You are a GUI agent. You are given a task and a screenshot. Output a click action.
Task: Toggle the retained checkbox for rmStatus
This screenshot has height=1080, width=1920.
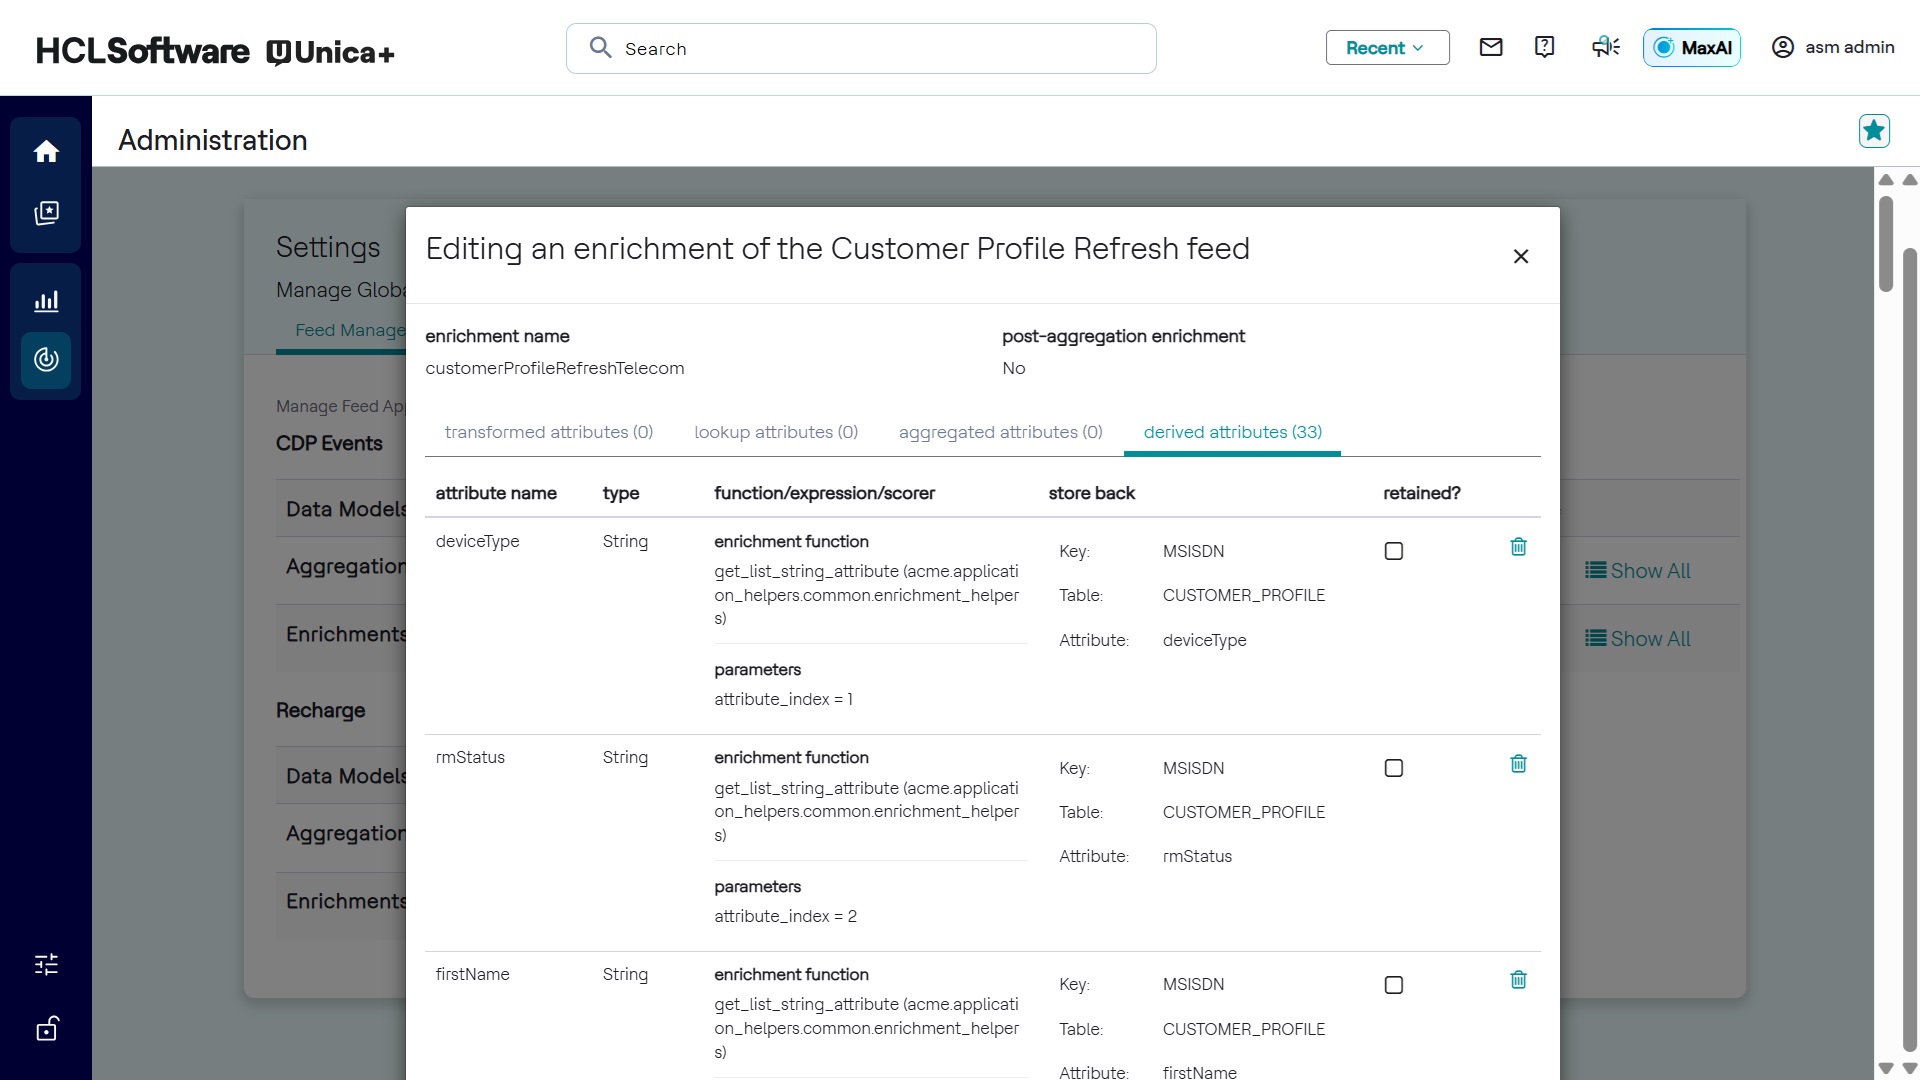click(1394, 768)
